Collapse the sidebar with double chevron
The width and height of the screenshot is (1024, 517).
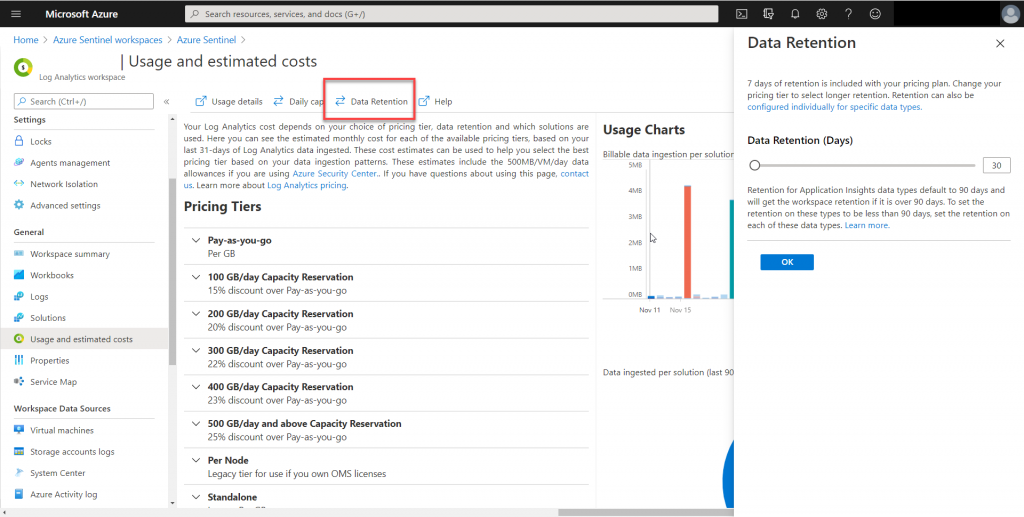coord(167,101)
